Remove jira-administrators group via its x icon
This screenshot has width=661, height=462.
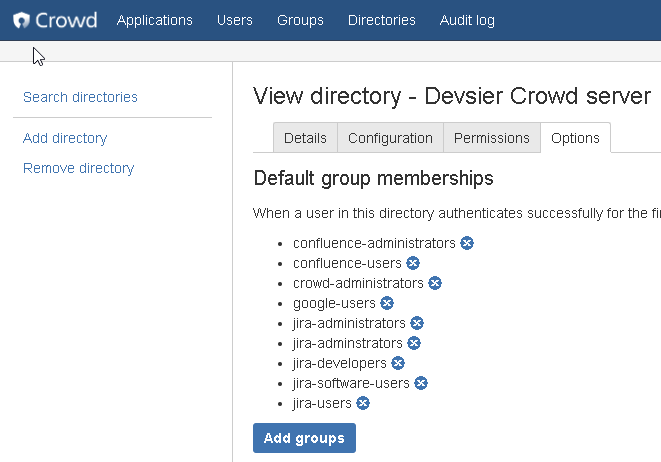pyautogui.click(x=416, y=323)
